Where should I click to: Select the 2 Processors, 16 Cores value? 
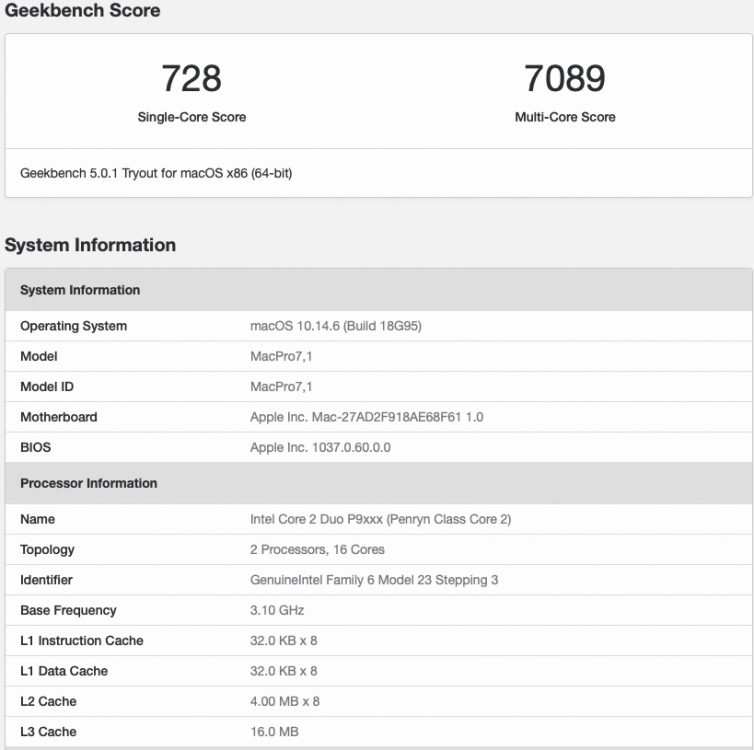(317, 550)
